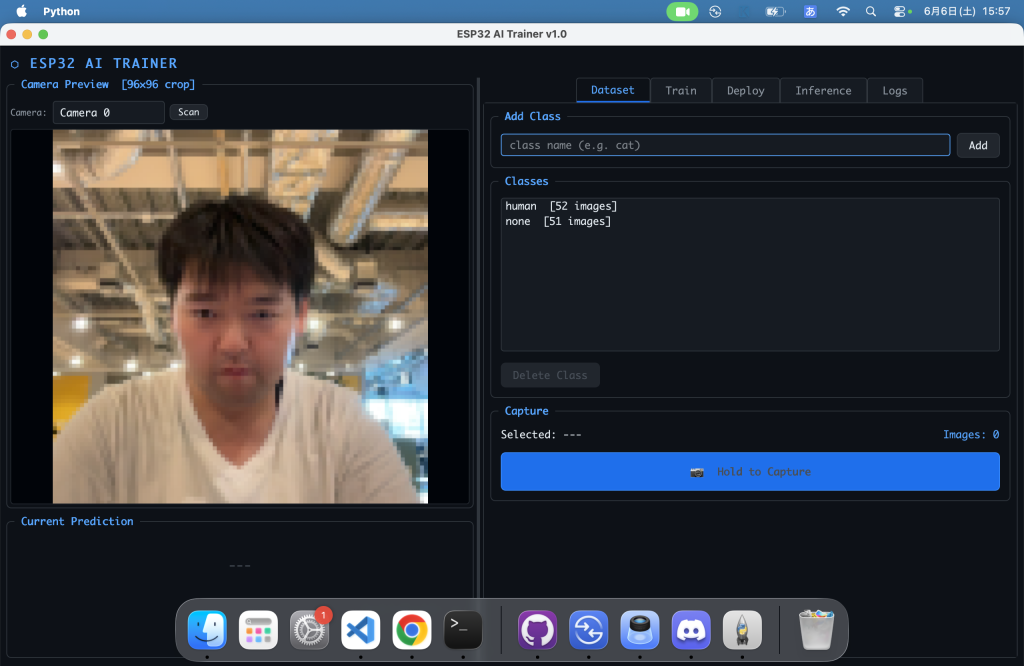Switch the Japanese input source in the menu bar
Screen dimensions: 1024x666
pos(810,11)
